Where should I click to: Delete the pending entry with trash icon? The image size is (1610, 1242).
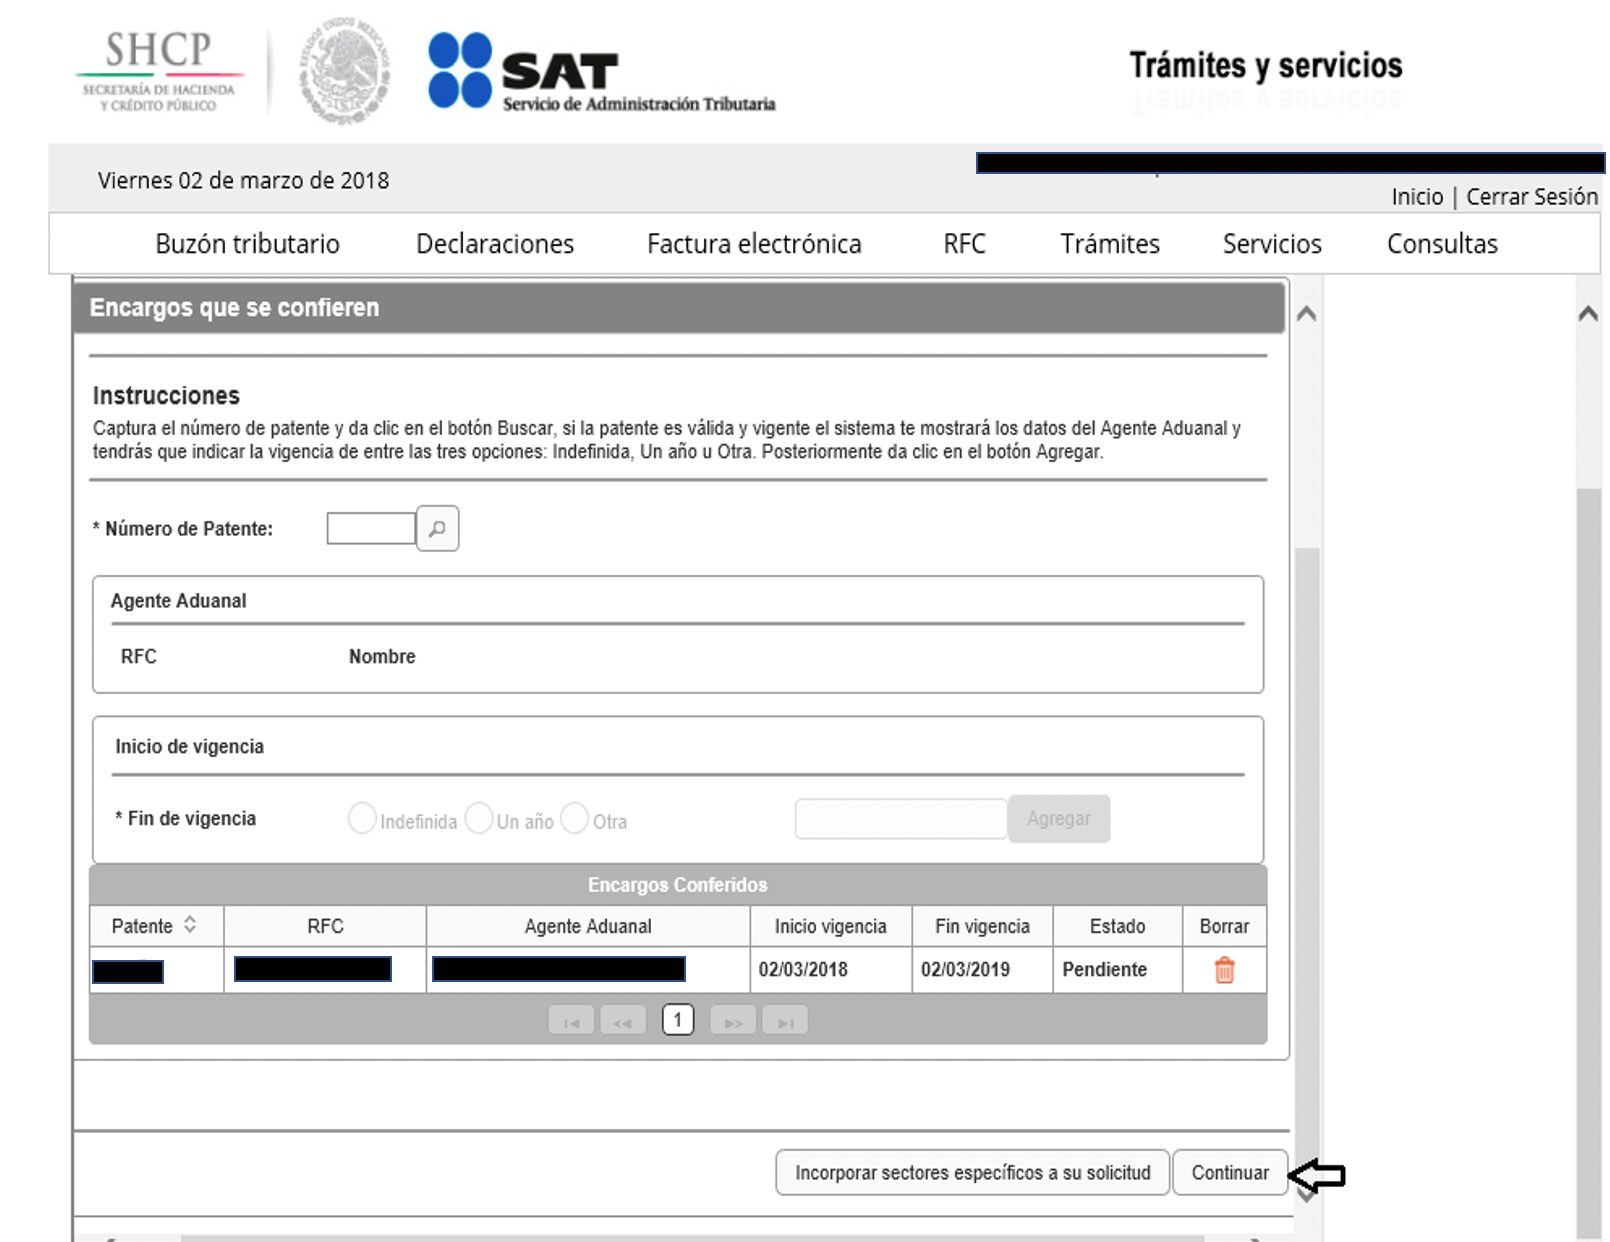1224,970
